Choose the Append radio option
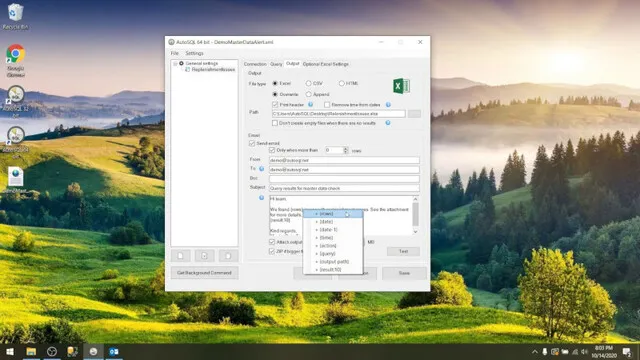Image resolution: width=640 pixels, height=360 pixels. pyautogui.click(x=309, y=94)
